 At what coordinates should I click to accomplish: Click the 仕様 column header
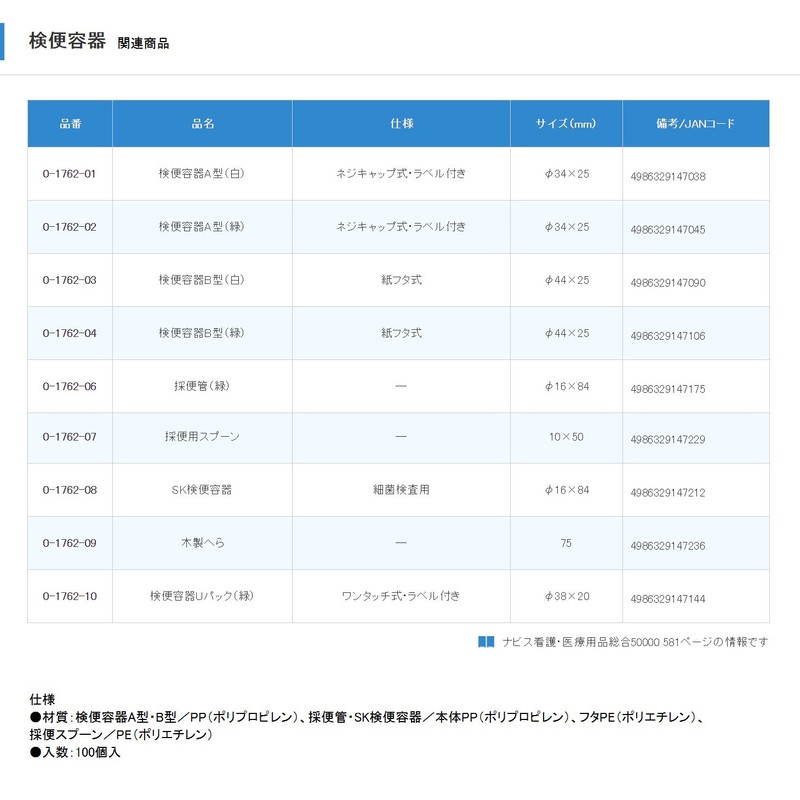tap(401, 124)
